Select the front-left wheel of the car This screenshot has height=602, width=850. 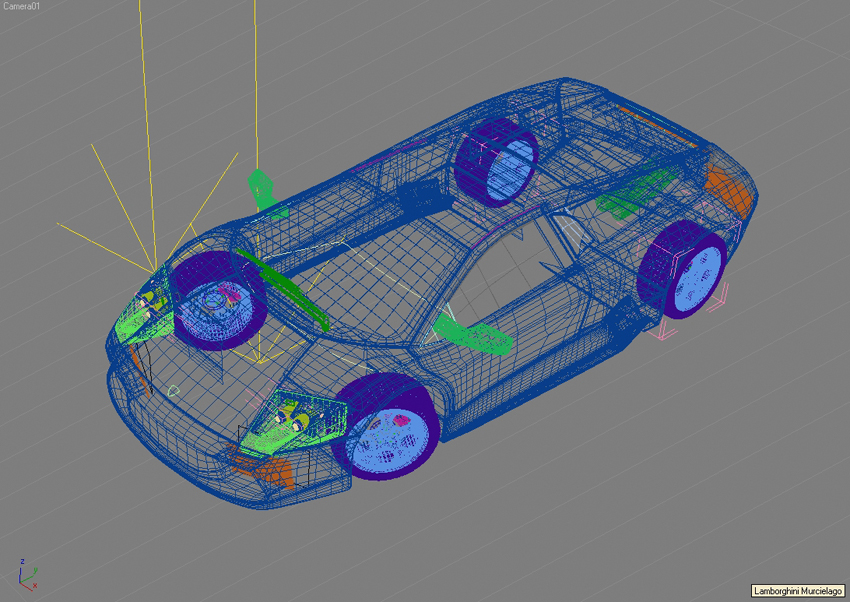pyautogui.click(x=218, y=302)
